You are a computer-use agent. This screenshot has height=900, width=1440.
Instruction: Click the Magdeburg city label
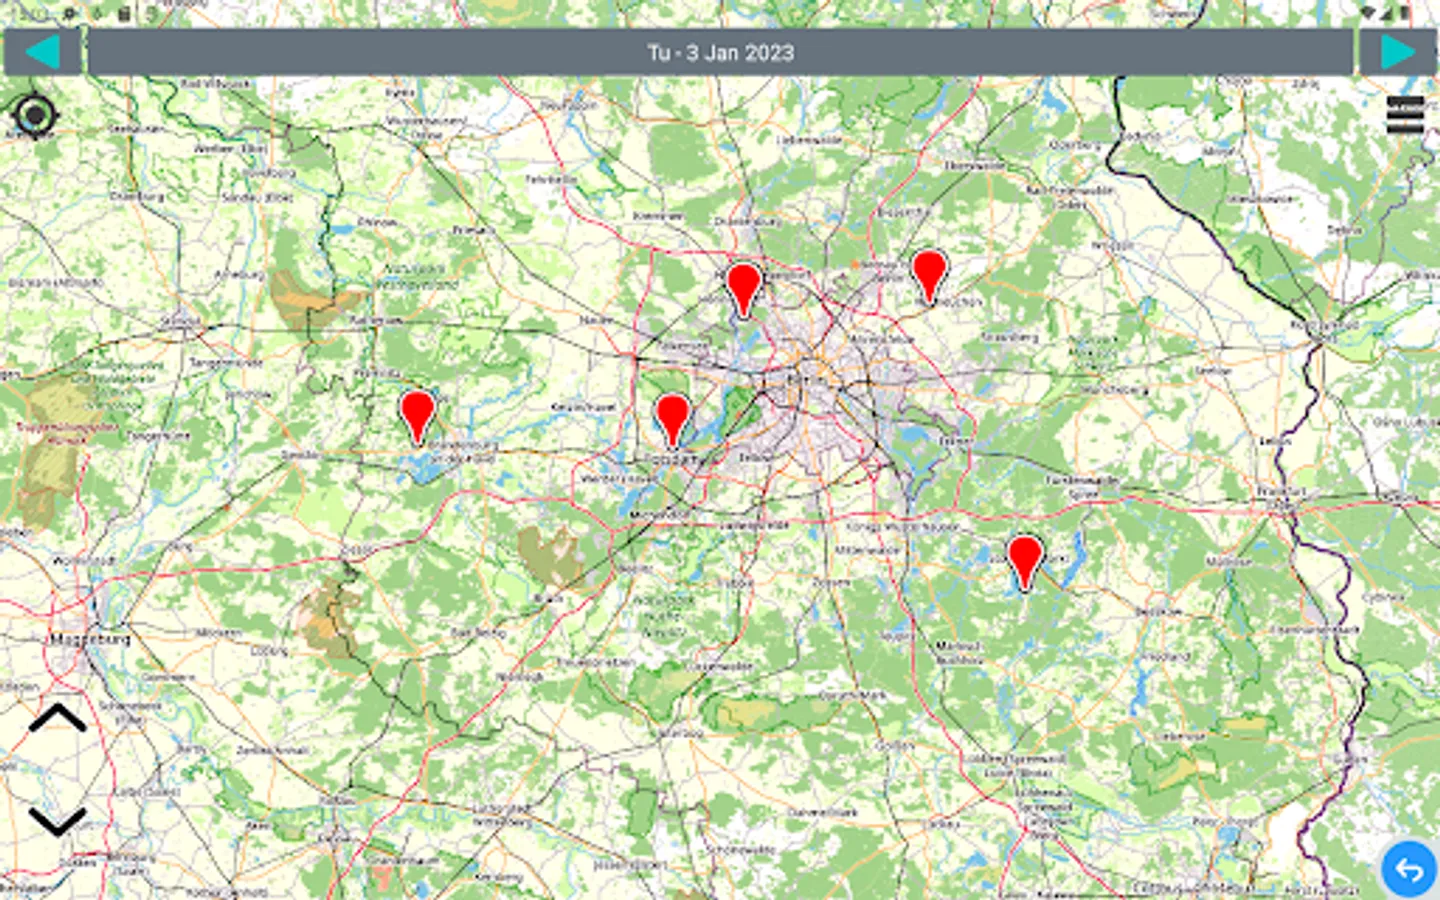(90, 638)
